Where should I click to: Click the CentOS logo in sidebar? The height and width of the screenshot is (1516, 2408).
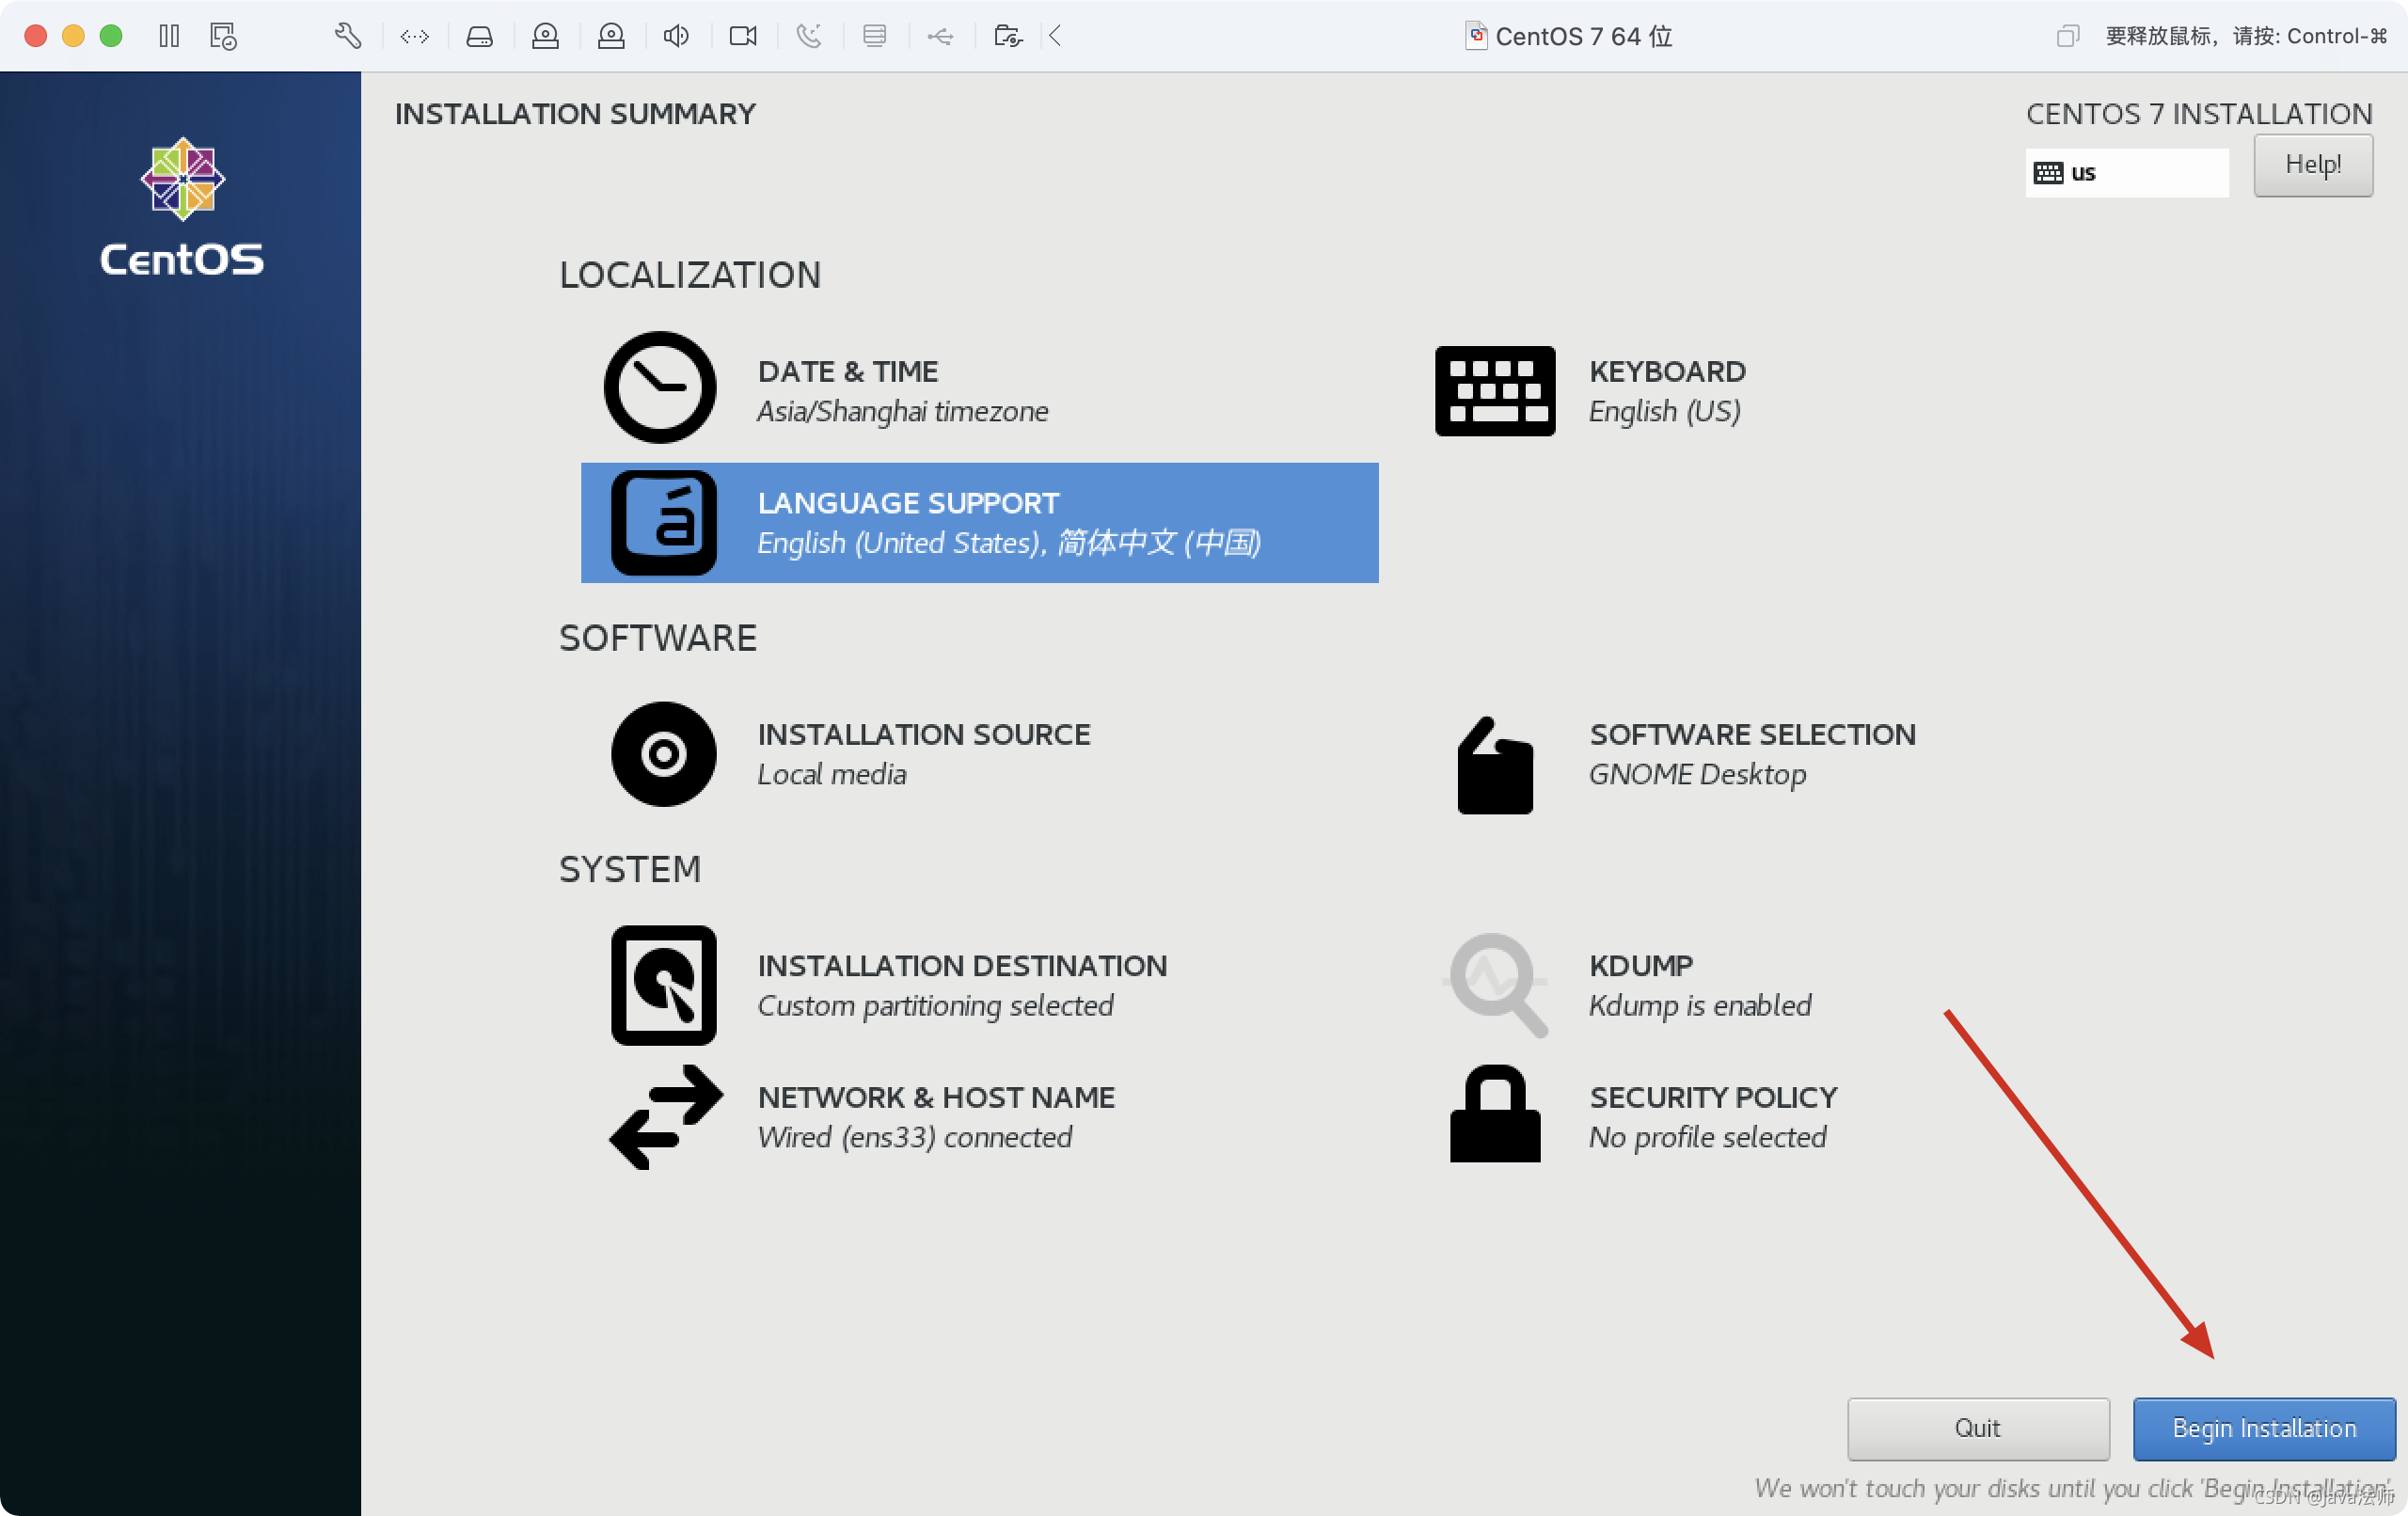click(x=182, y=208)
